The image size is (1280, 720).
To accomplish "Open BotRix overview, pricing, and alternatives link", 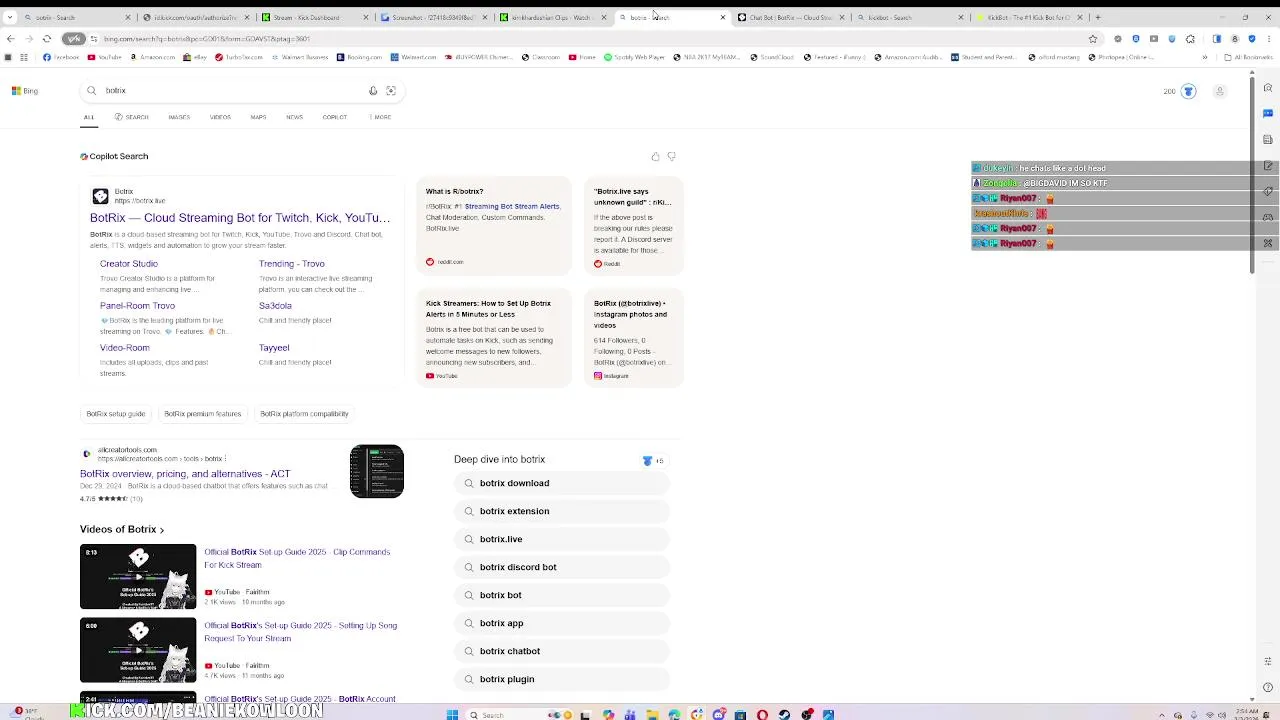I will 185,474.
